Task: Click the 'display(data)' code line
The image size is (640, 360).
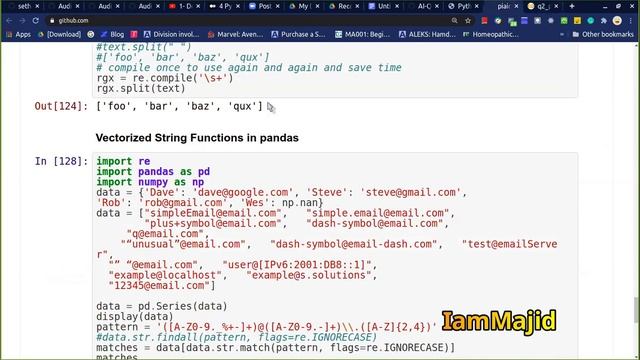Action: 135,316
